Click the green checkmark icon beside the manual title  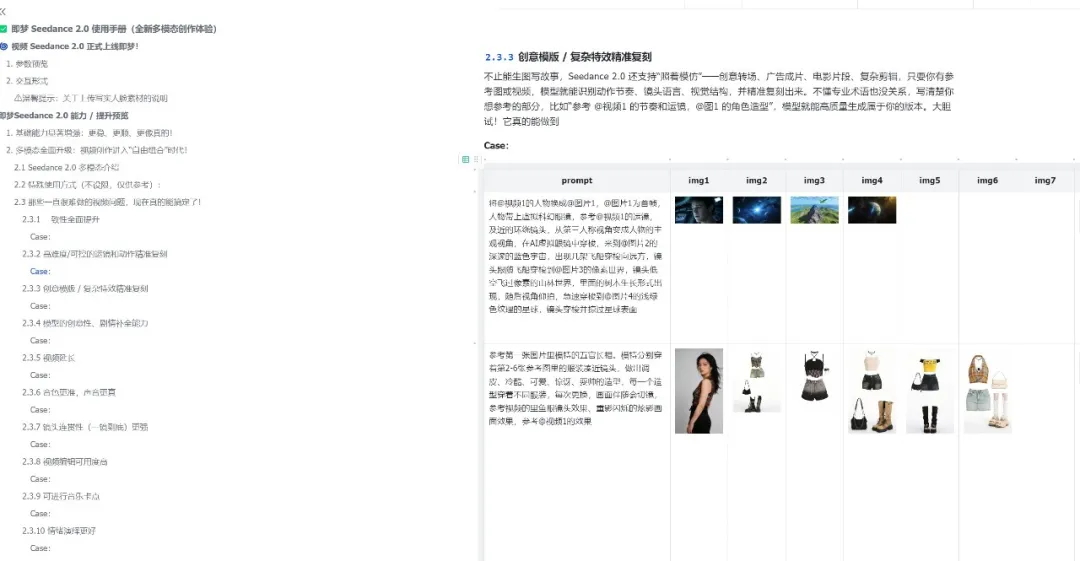(4, 29)
